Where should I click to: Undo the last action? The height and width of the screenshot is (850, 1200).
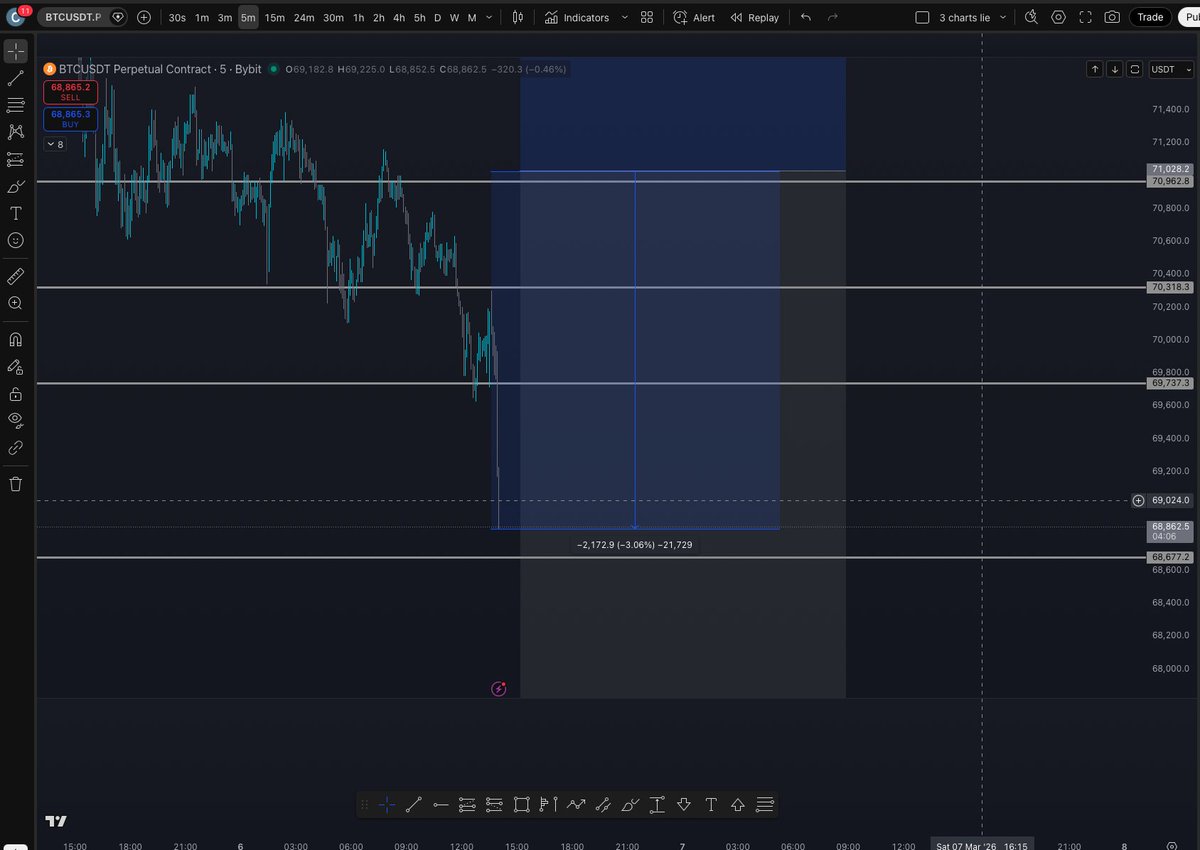(806, 17)
